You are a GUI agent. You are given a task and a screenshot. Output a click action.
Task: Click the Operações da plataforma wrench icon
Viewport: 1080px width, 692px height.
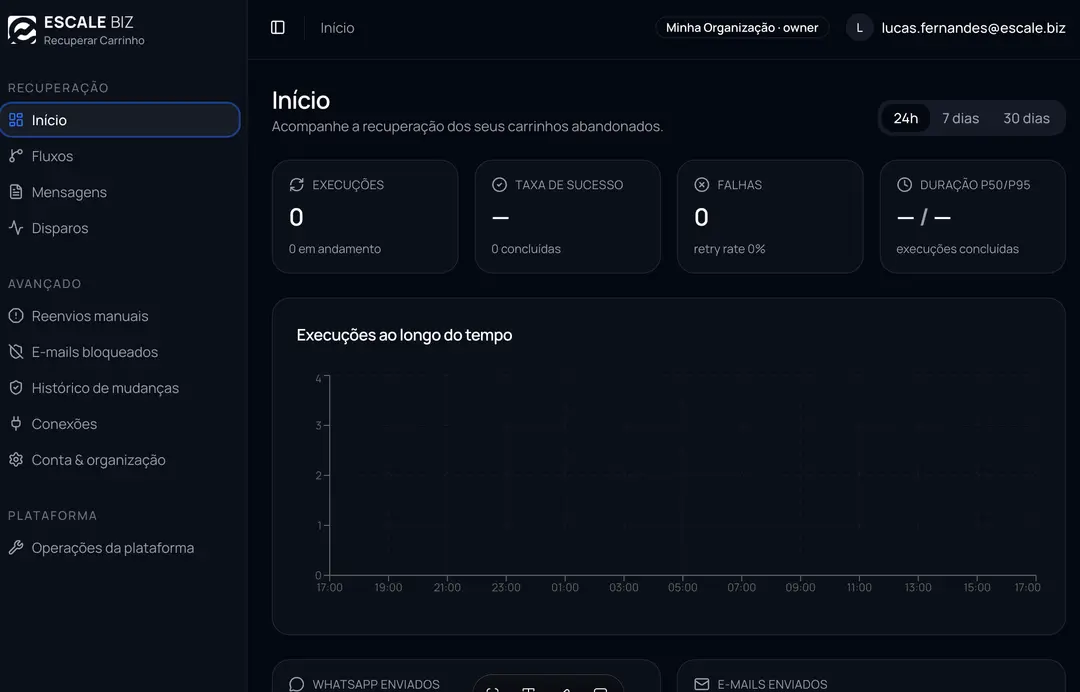pyautogui.click(x=16, y=547)
